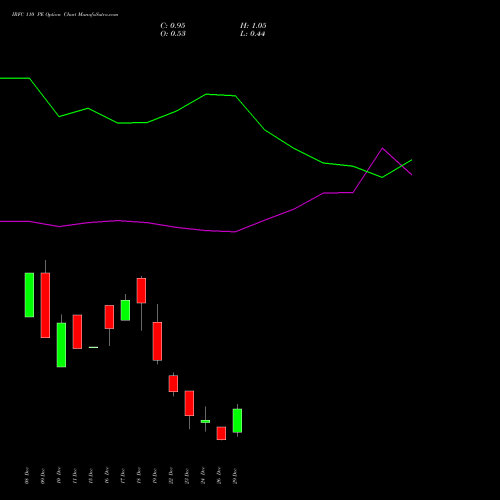The width and height of the screenshot is (500, 500).
Task: Select the red candle for 19 Dec
Action: (x=157, y=341)
